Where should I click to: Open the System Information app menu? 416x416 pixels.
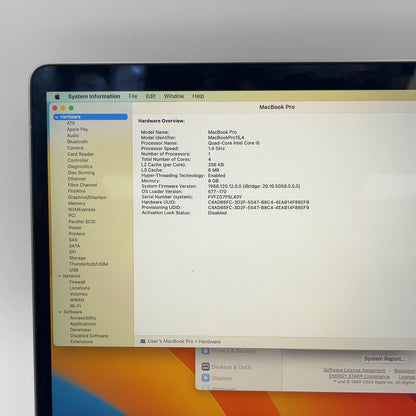coord(94,96)
